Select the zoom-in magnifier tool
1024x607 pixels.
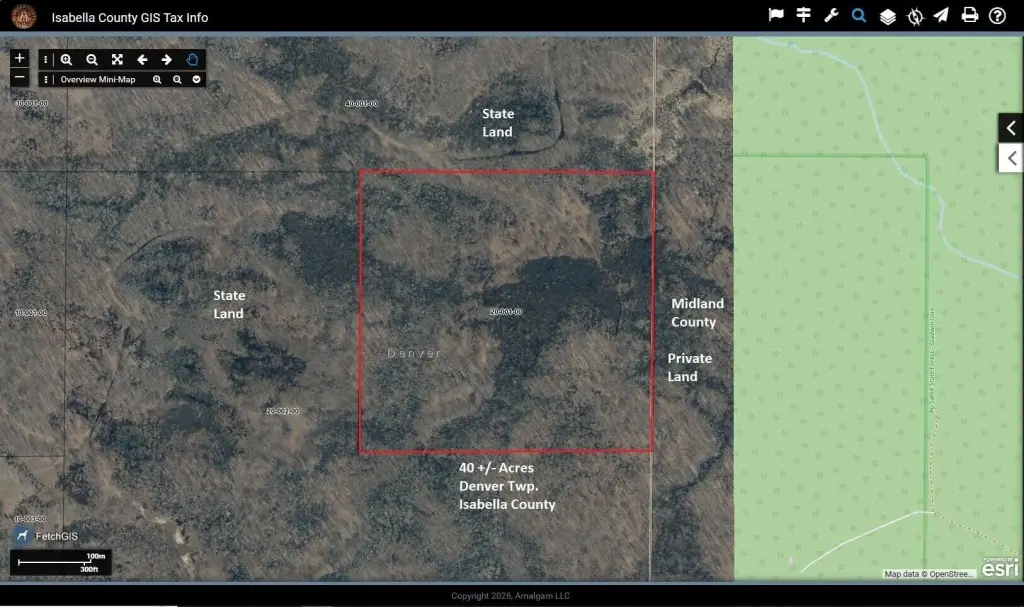[x=67, y=59]
